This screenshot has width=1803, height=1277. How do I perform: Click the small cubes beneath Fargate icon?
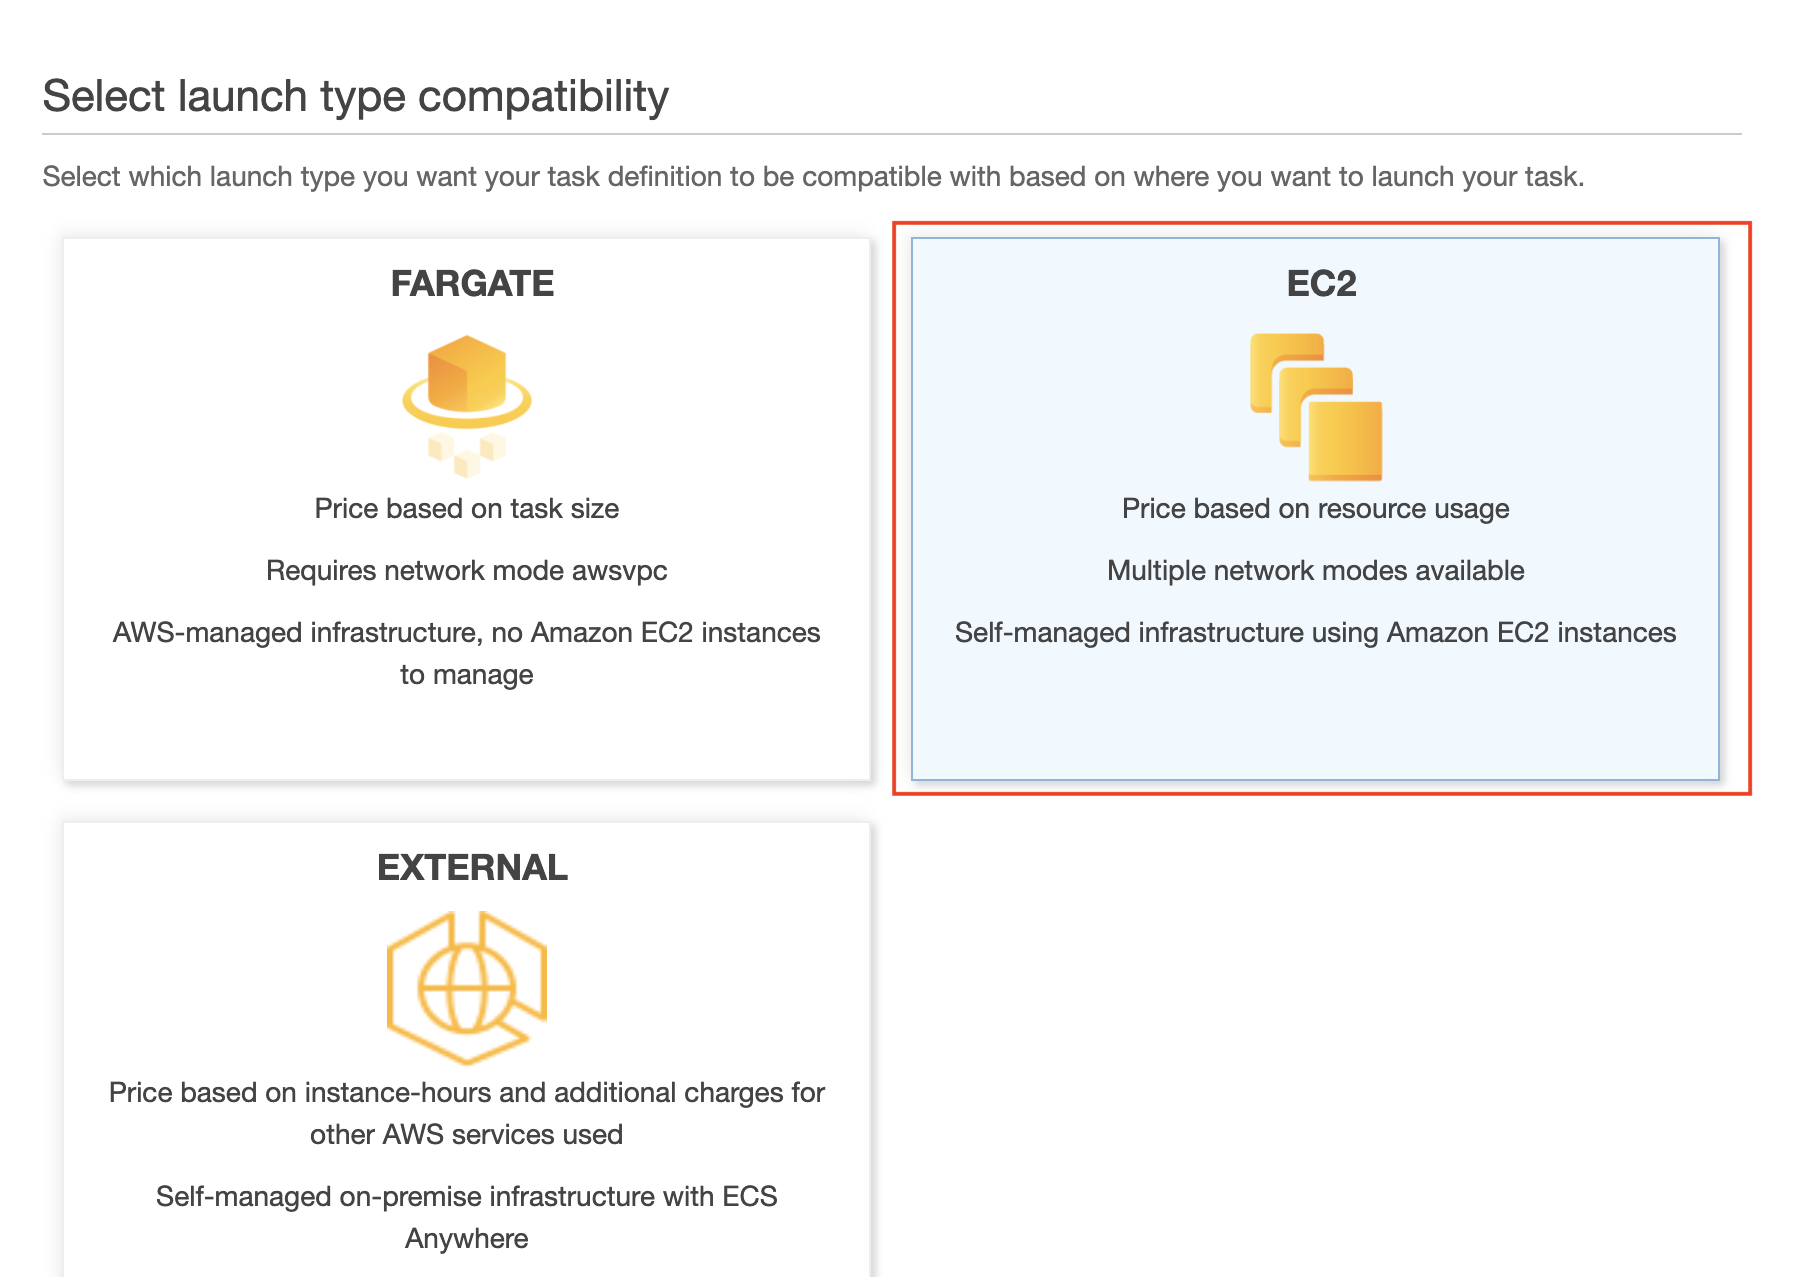(467, 454)
